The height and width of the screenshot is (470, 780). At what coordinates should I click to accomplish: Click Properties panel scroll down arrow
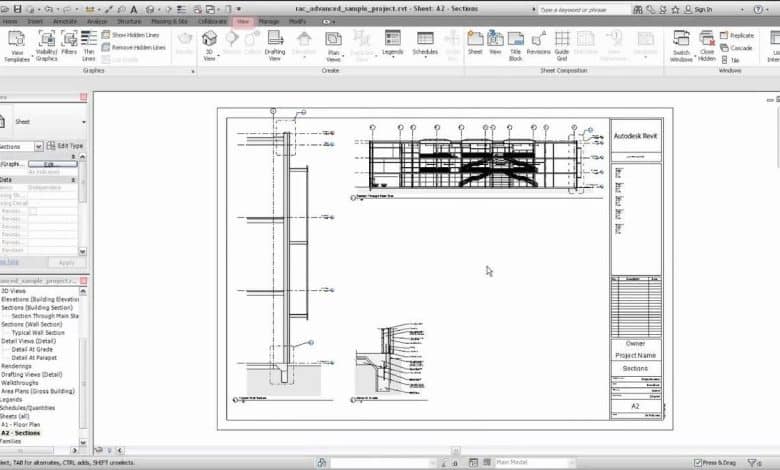coord(83,252)
